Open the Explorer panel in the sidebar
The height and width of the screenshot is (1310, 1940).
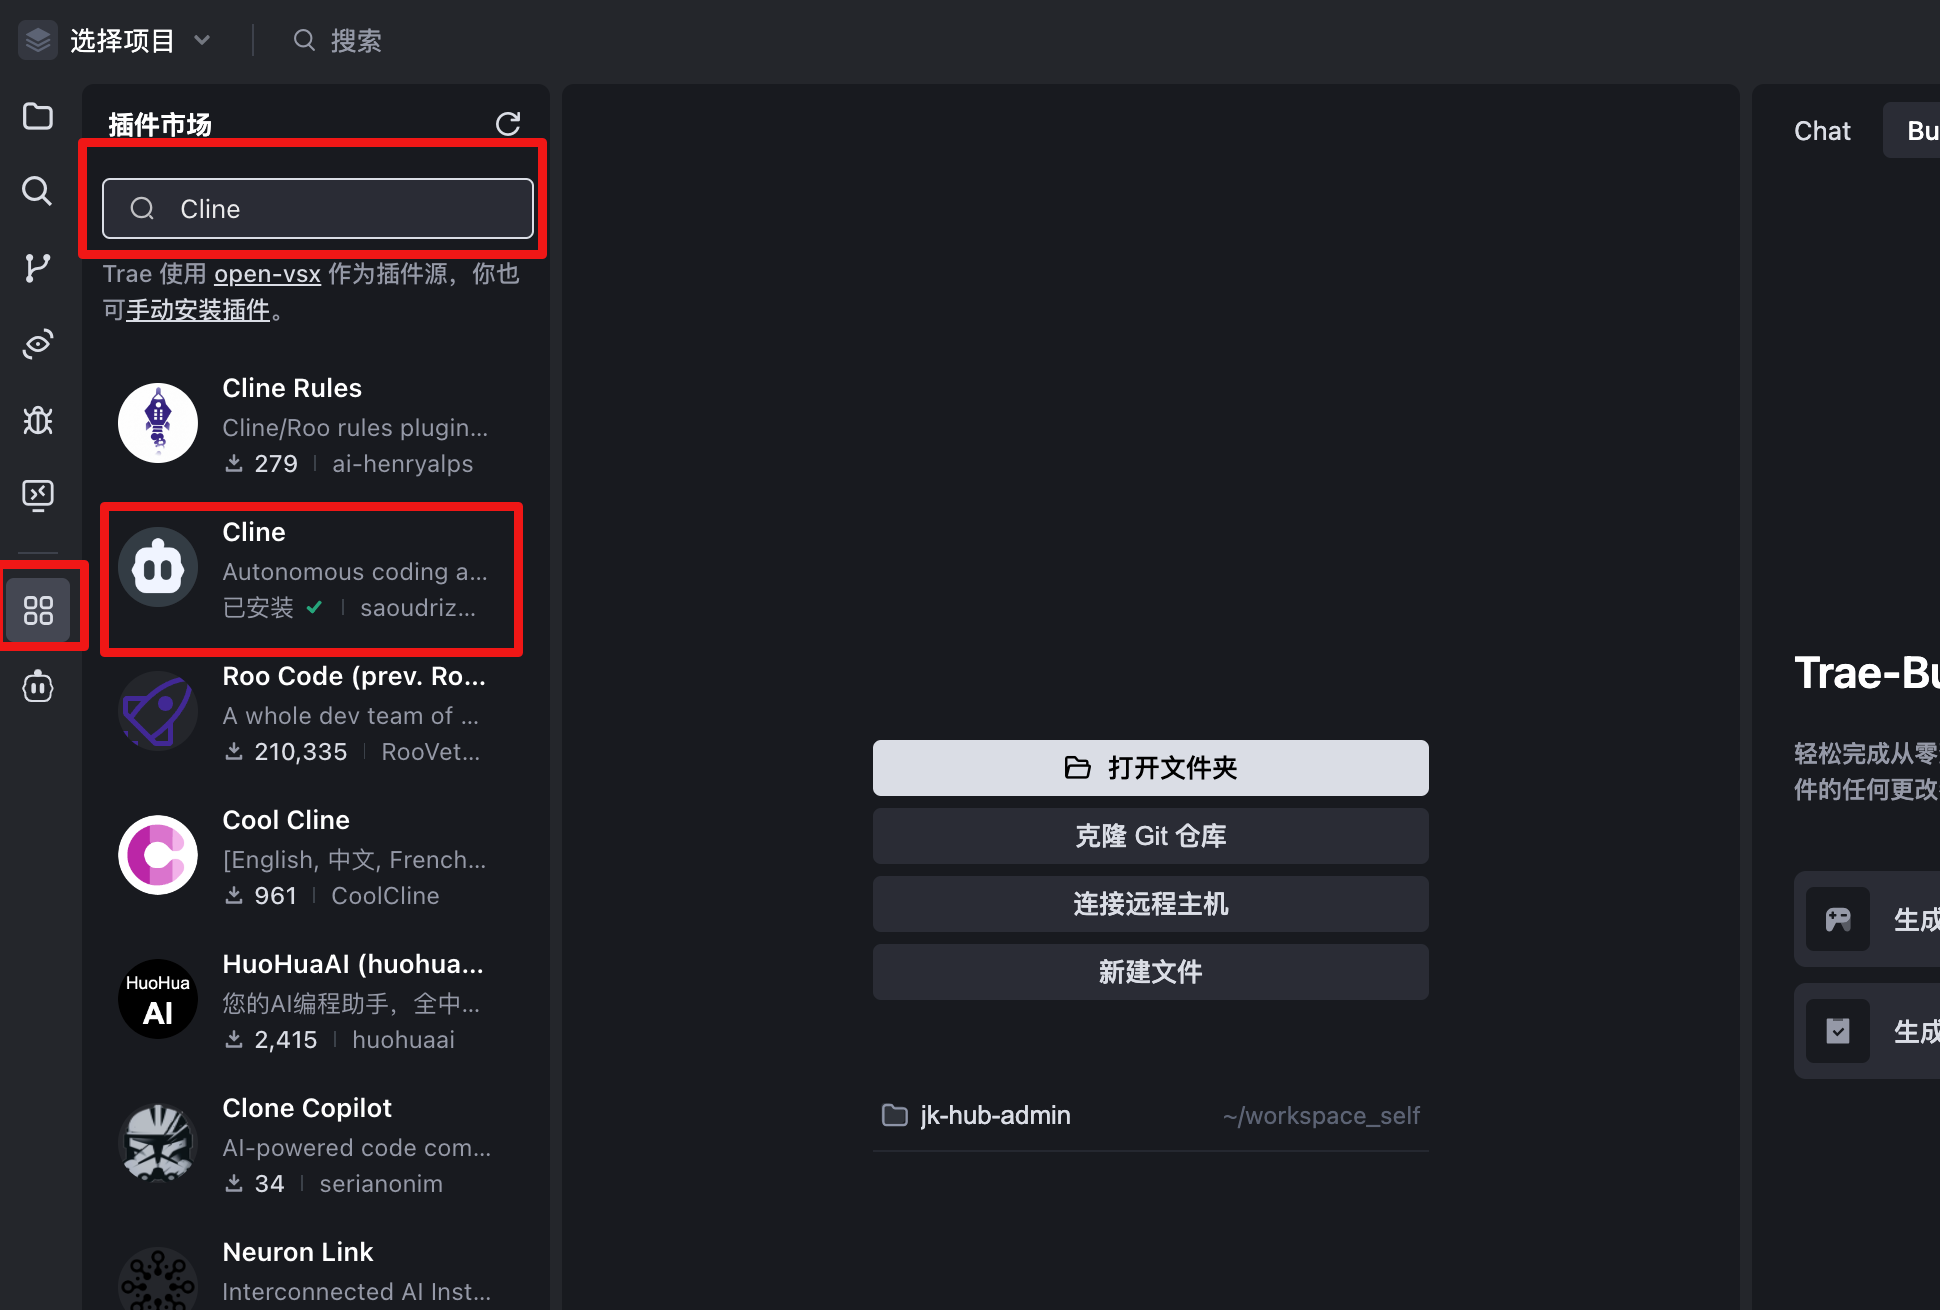click(37, 116)
